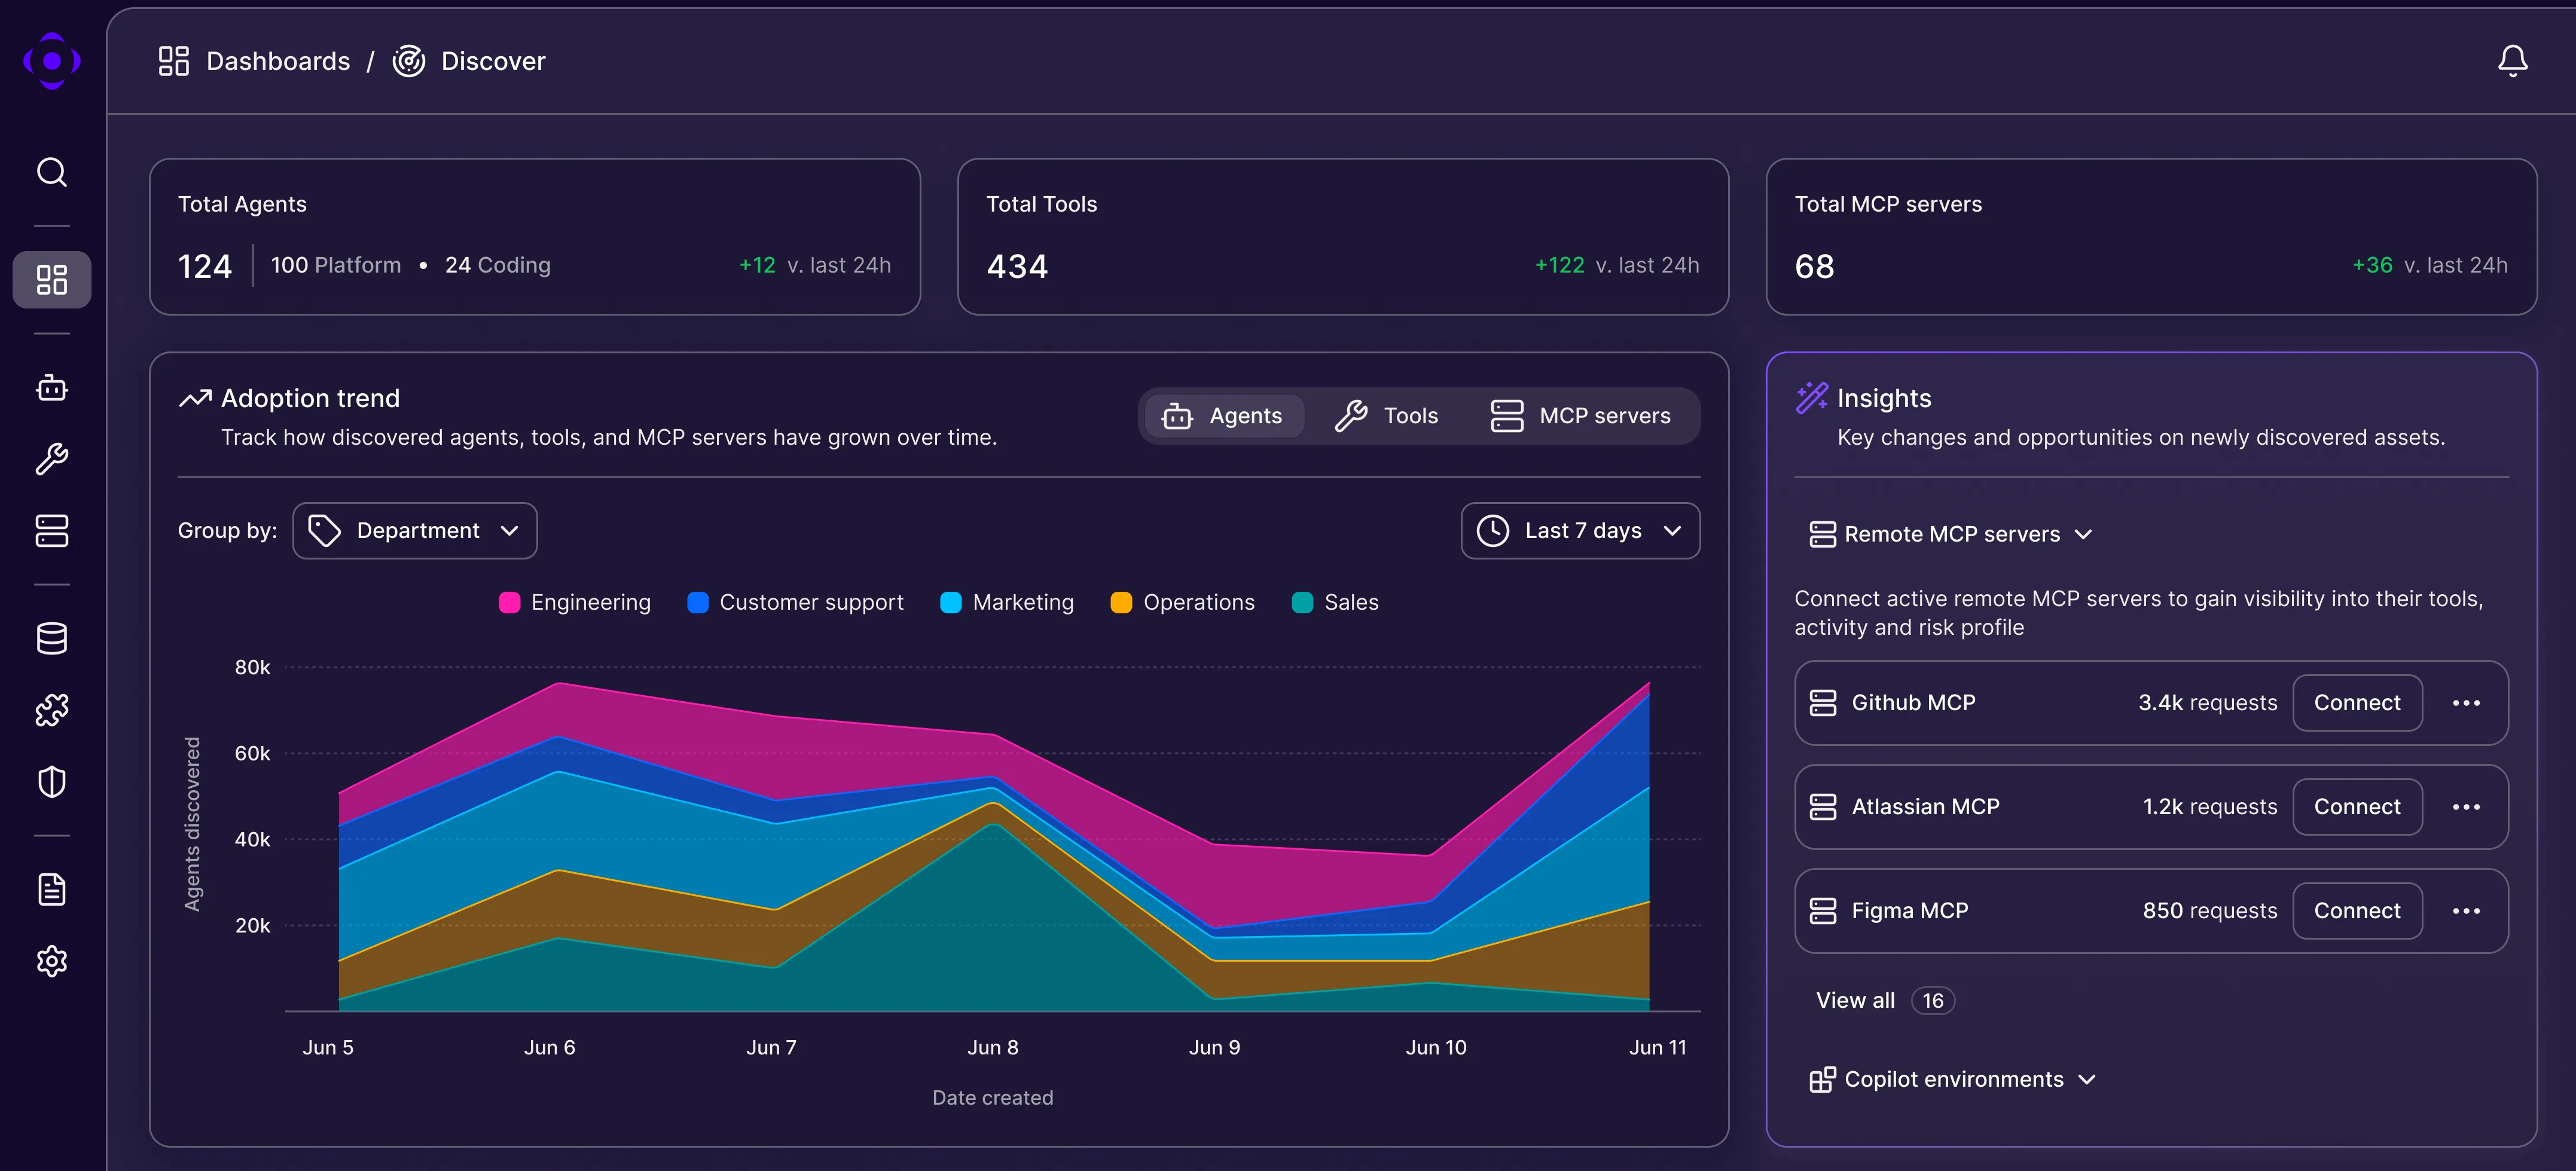Screen dimensions: 2576x1171
Task: Switch chart to the Tools tab
Action: coord(1386,416)
